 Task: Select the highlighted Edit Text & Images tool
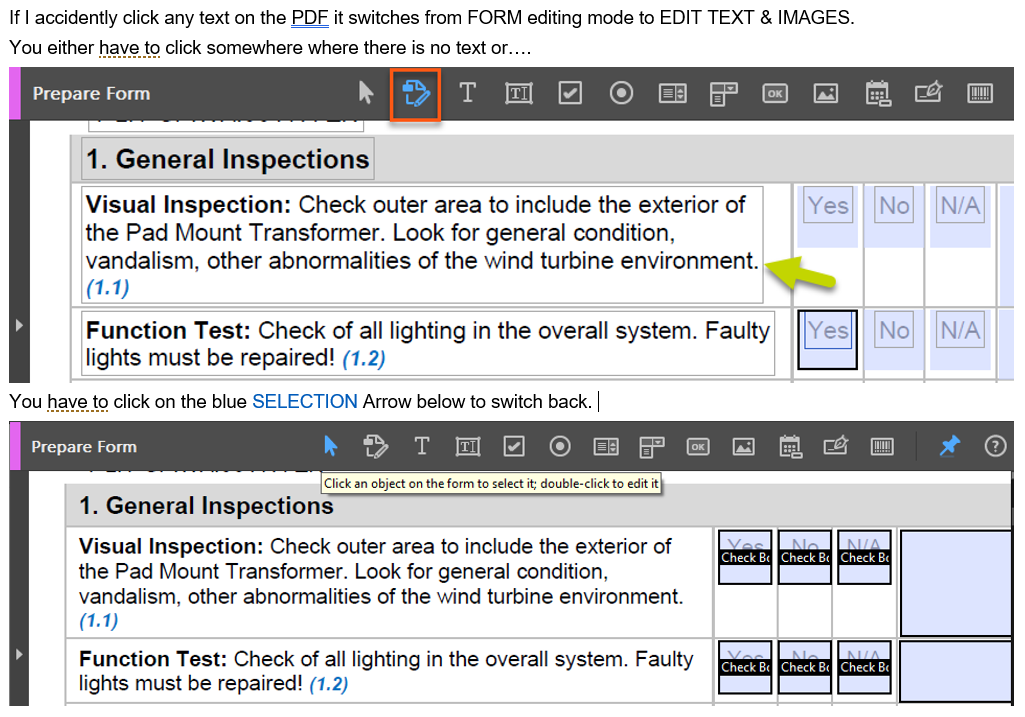pos(415,93)
